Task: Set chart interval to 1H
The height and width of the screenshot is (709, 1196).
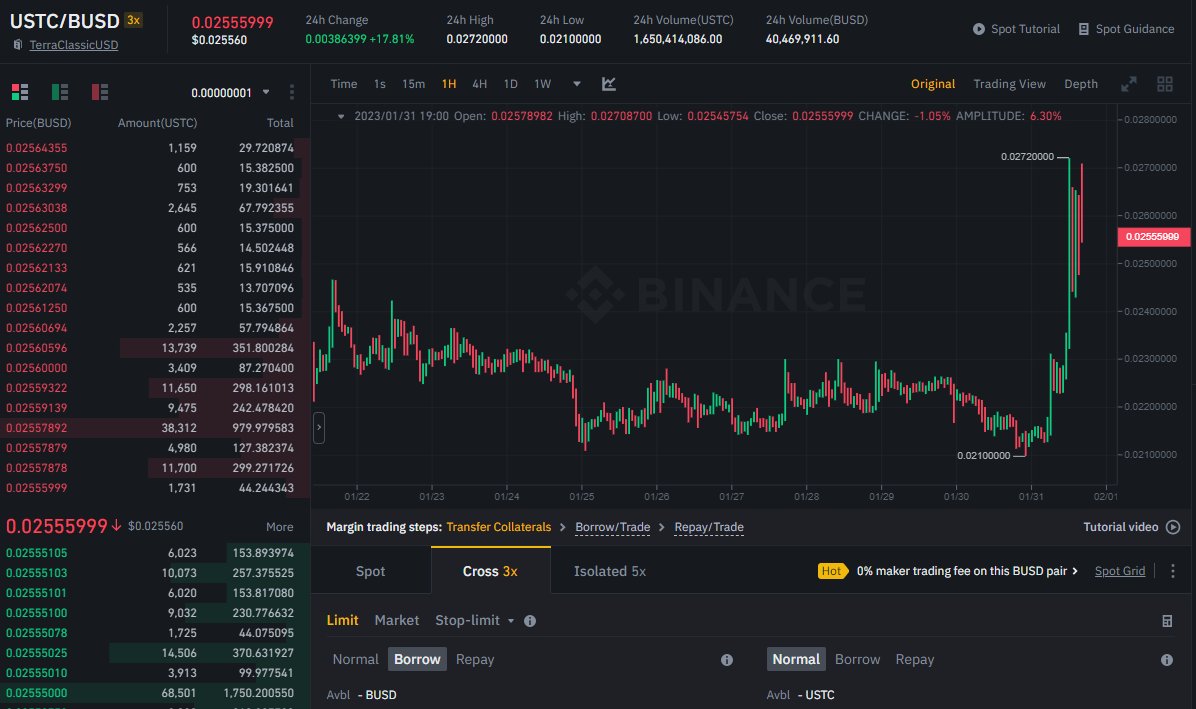Action: 449,84
